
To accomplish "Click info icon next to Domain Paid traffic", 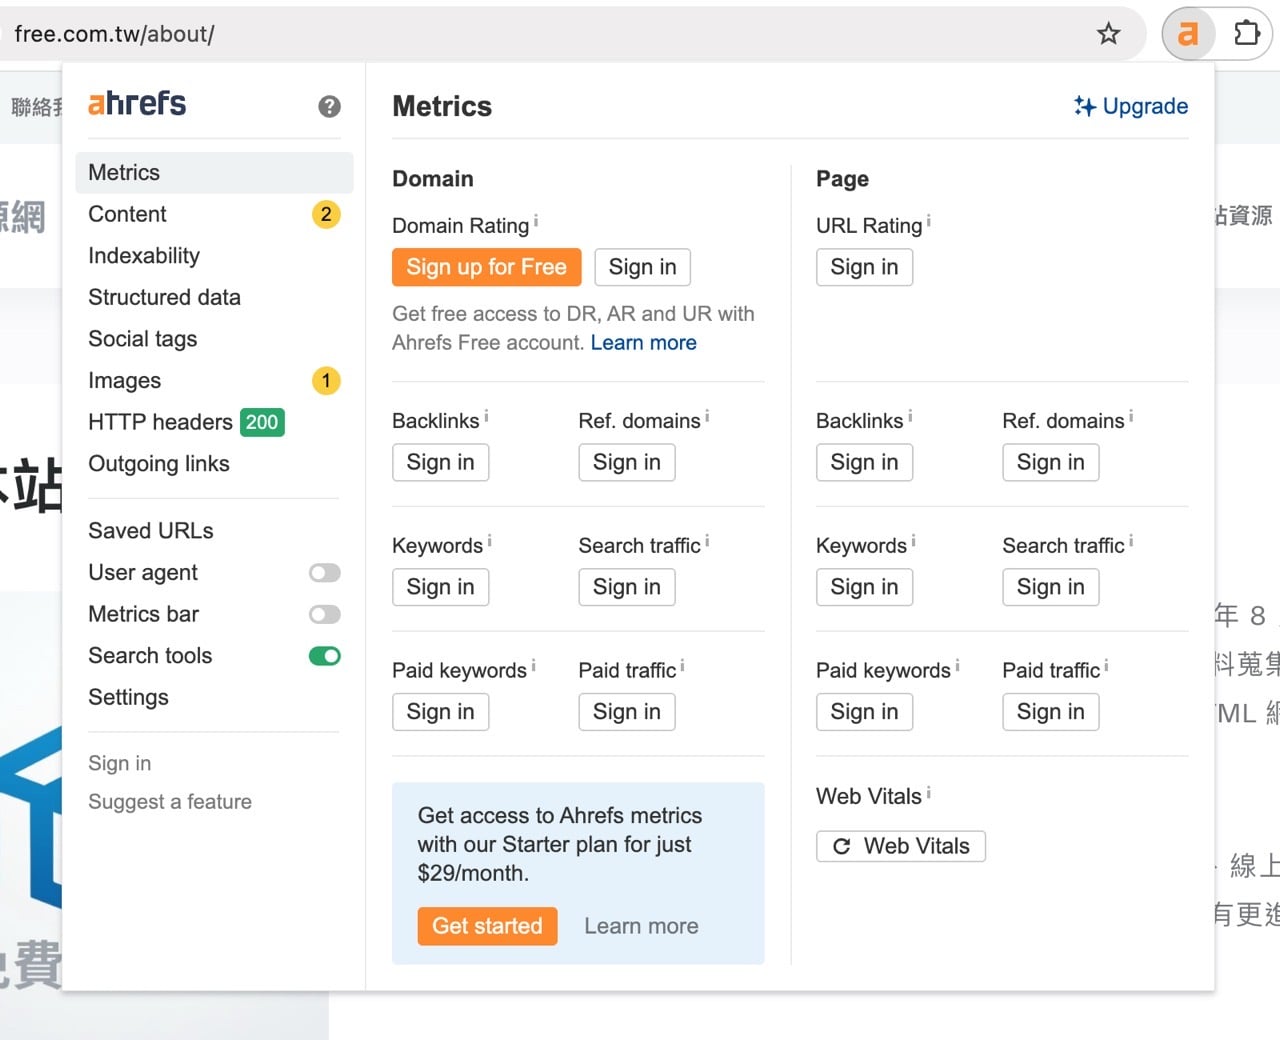I will tap(682, 666).
